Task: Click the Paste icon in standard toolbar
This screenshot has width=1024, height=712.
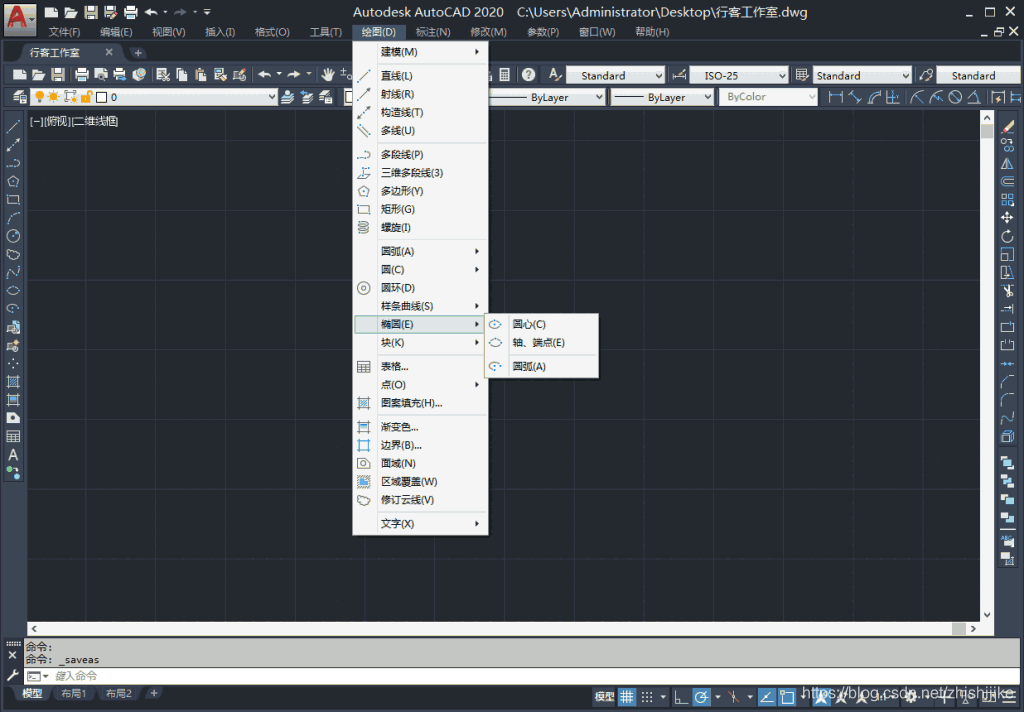Action: [x=200, y=75]
